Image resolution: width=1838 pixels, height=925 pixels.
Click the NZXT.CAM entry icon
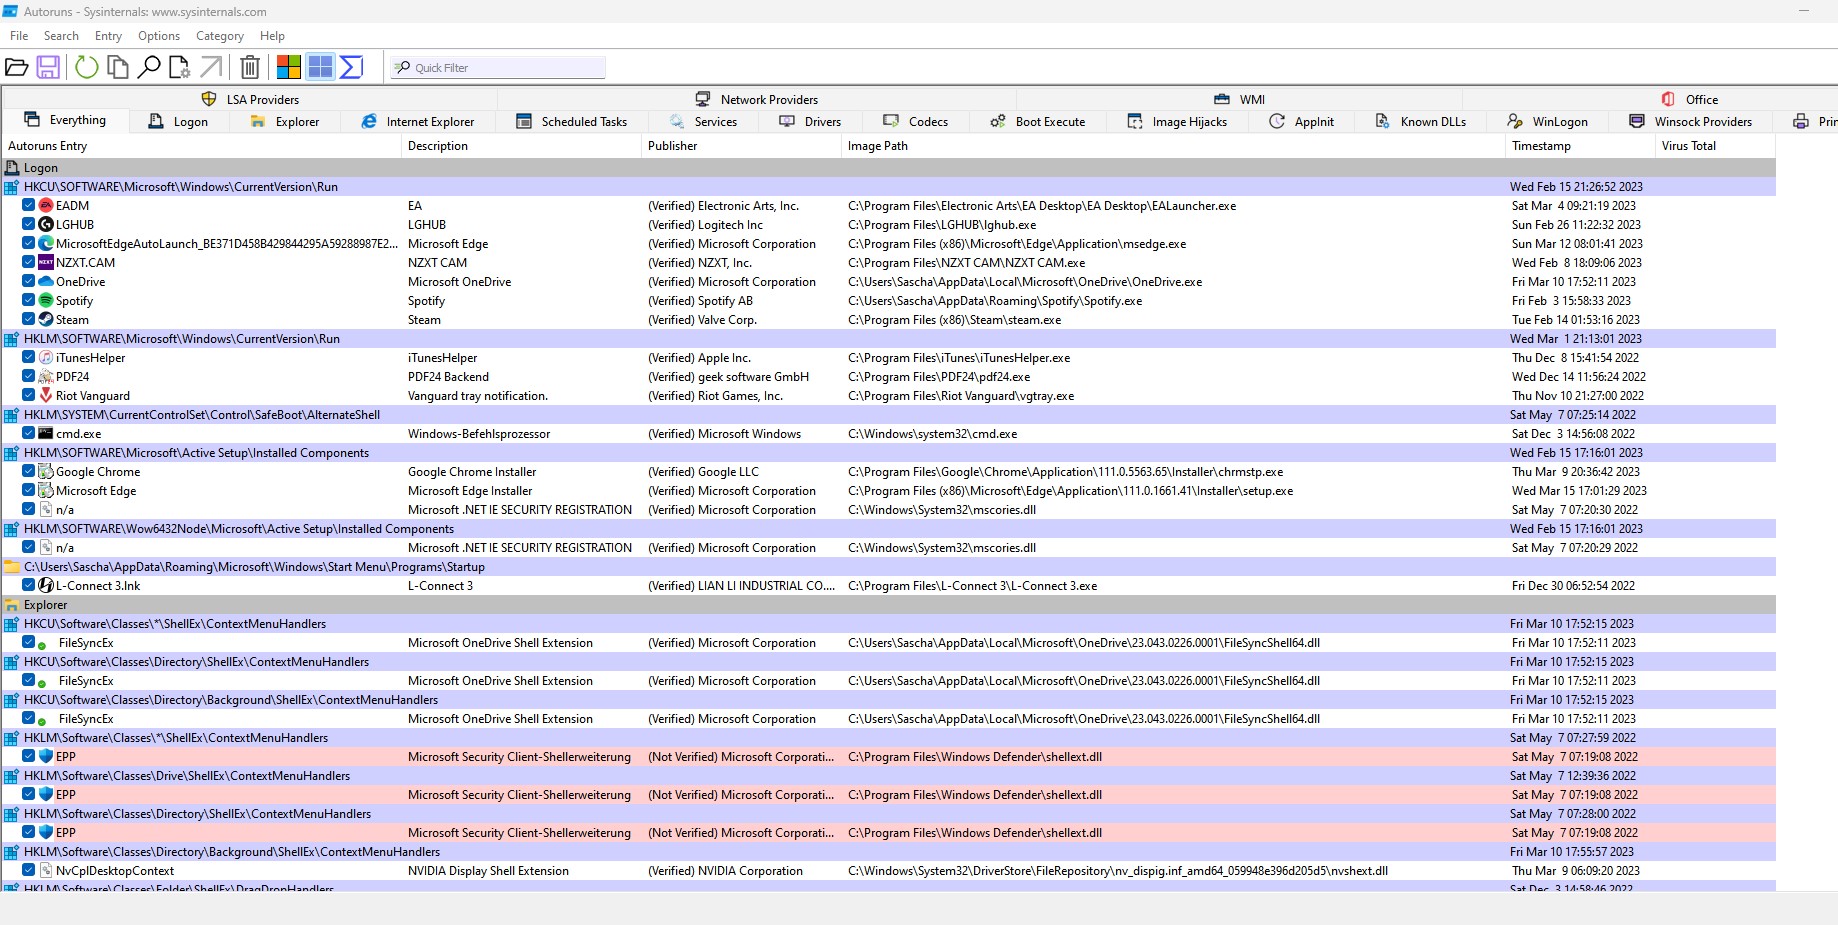[46, 263]
